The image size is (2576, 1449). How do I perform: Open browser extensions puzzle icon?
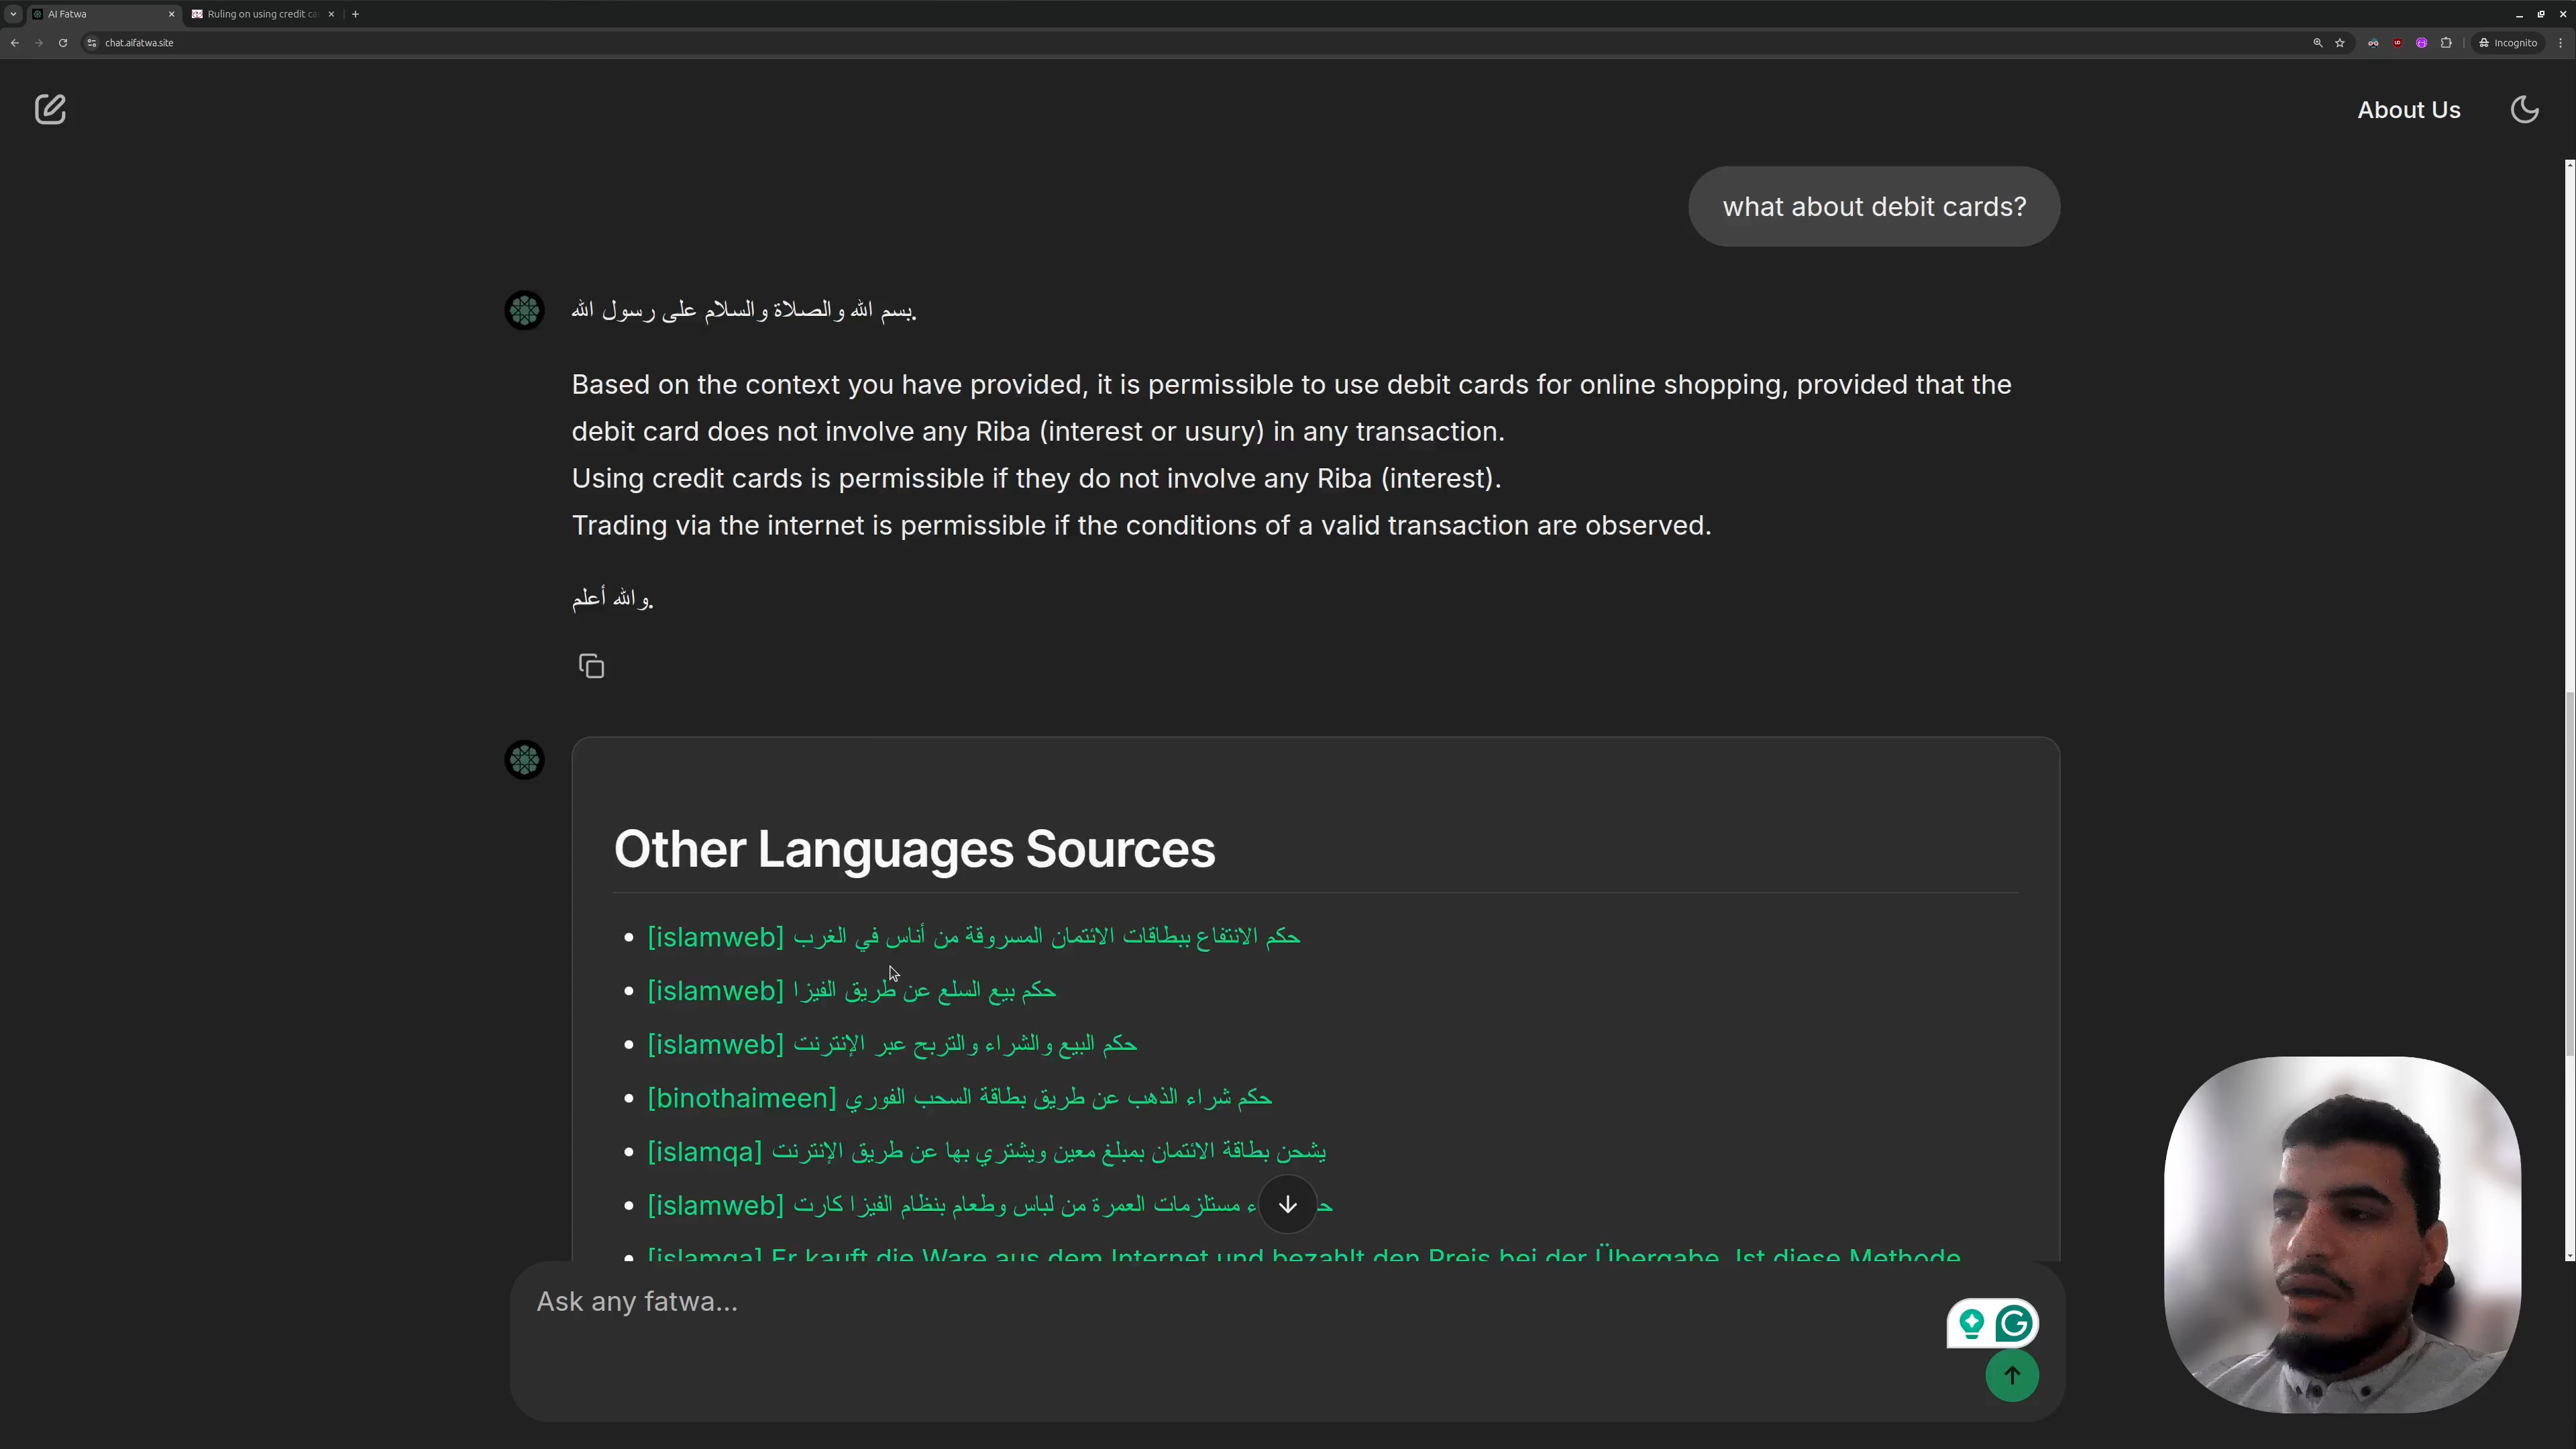pos(2446,43)
